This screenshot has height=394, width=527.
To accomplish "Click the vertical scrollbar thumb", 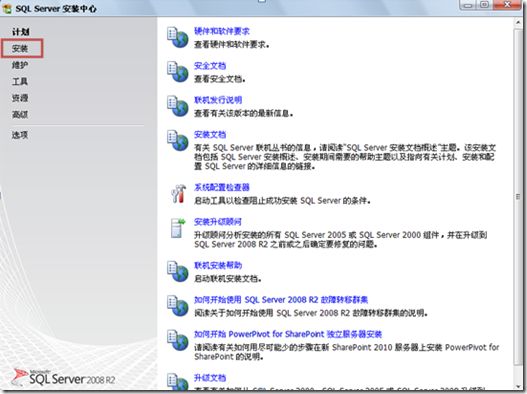I will point(518,197).
